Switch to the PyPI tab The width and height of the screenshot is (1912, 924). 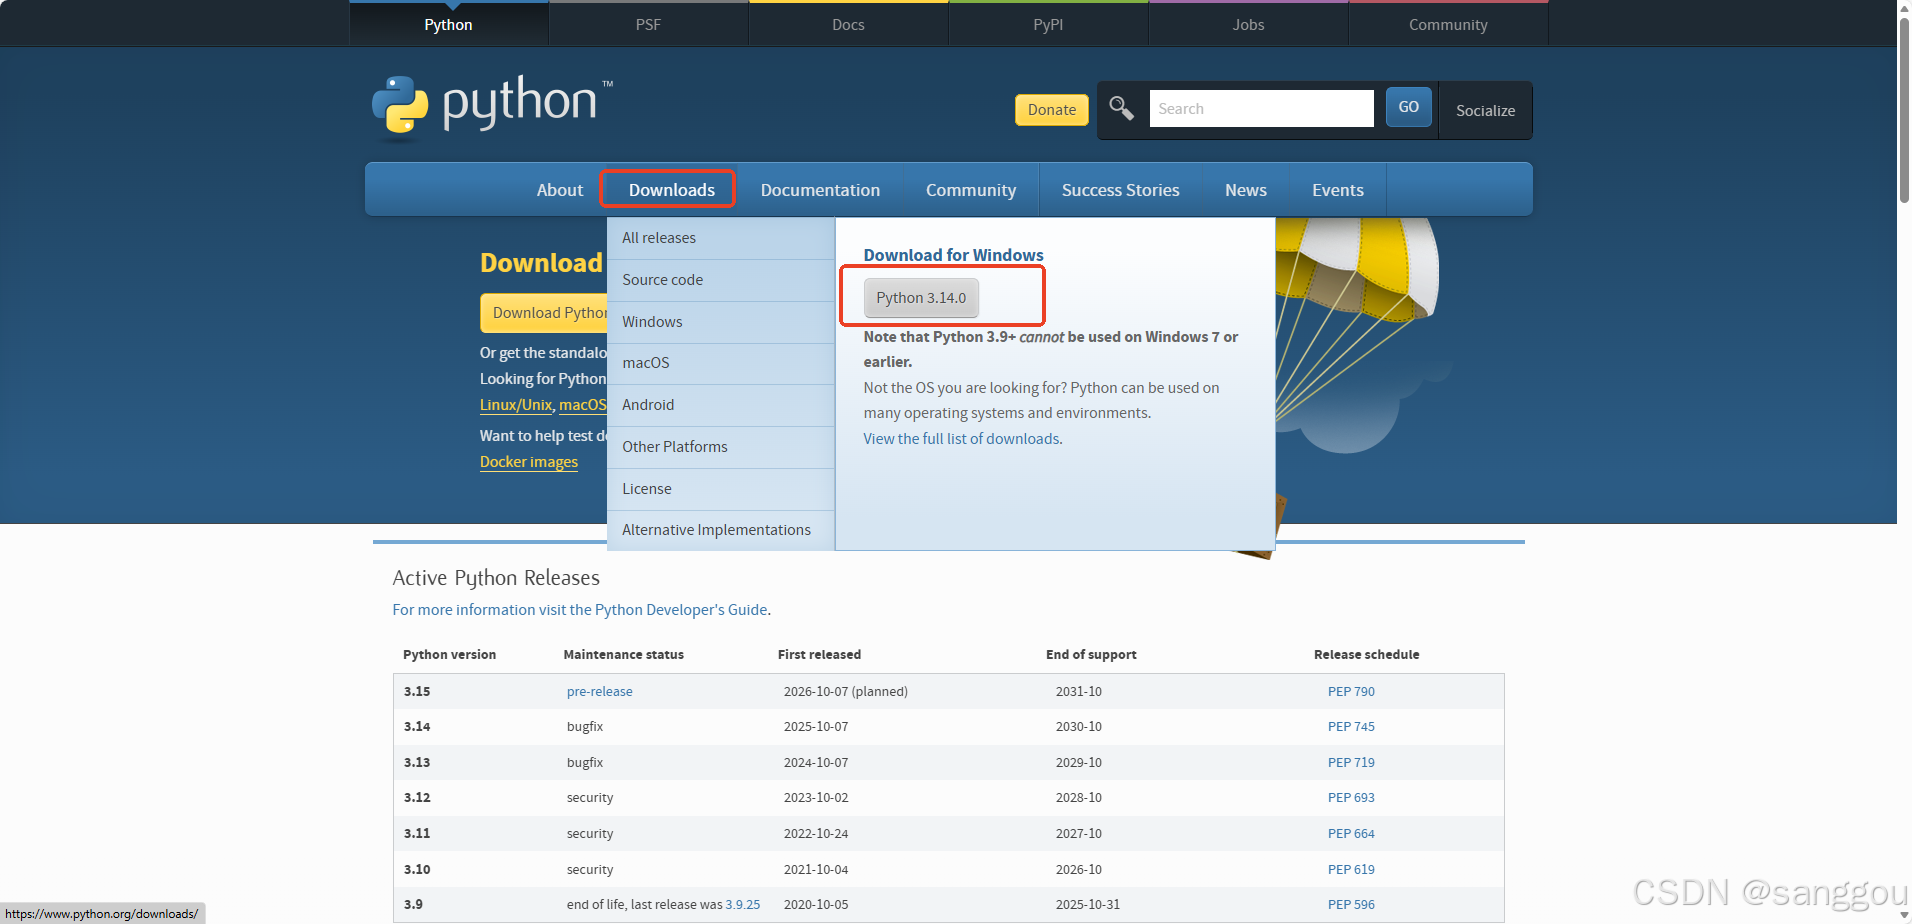click(x=1047, y=23)
